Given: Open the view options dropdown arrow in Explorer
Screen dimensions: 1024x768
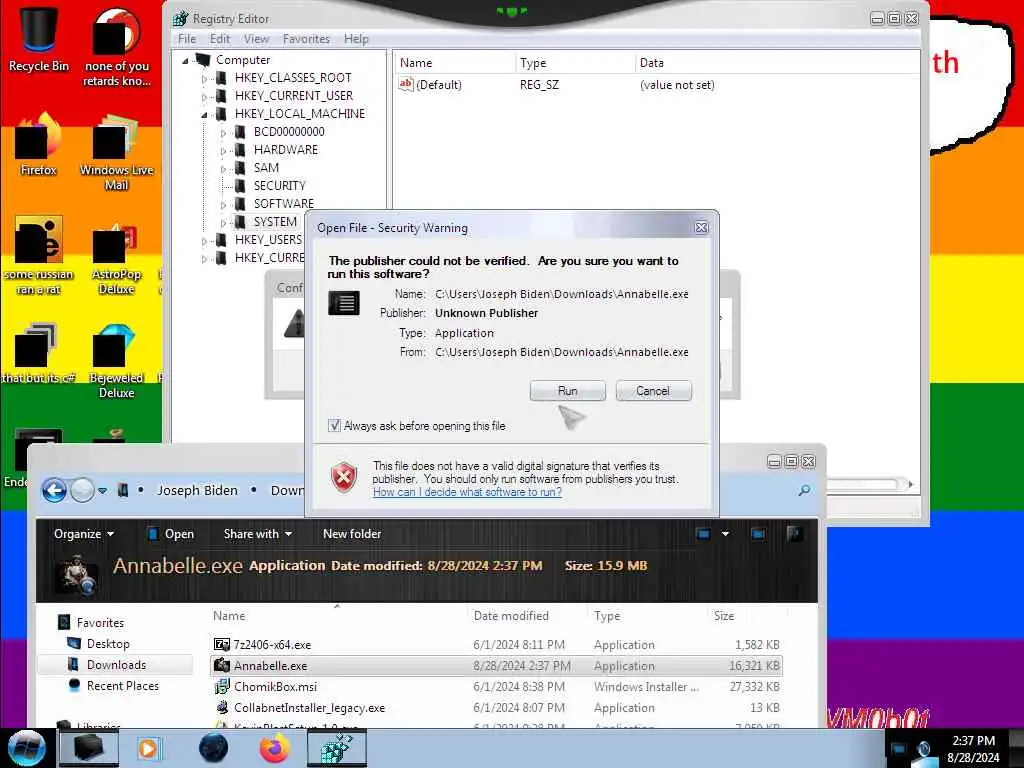Looking at the screenshot, I should [725, 534].
